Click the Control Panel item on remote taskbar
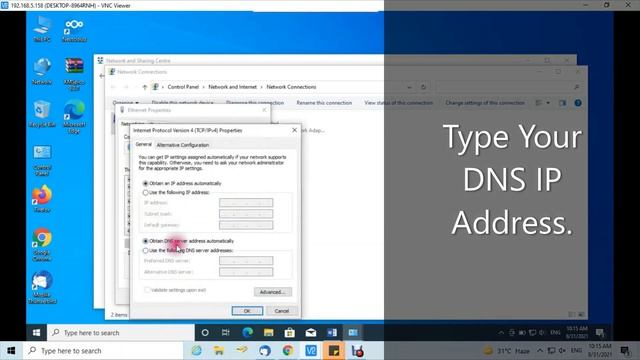This screenshot has width=640, height=360. [353, 333]
